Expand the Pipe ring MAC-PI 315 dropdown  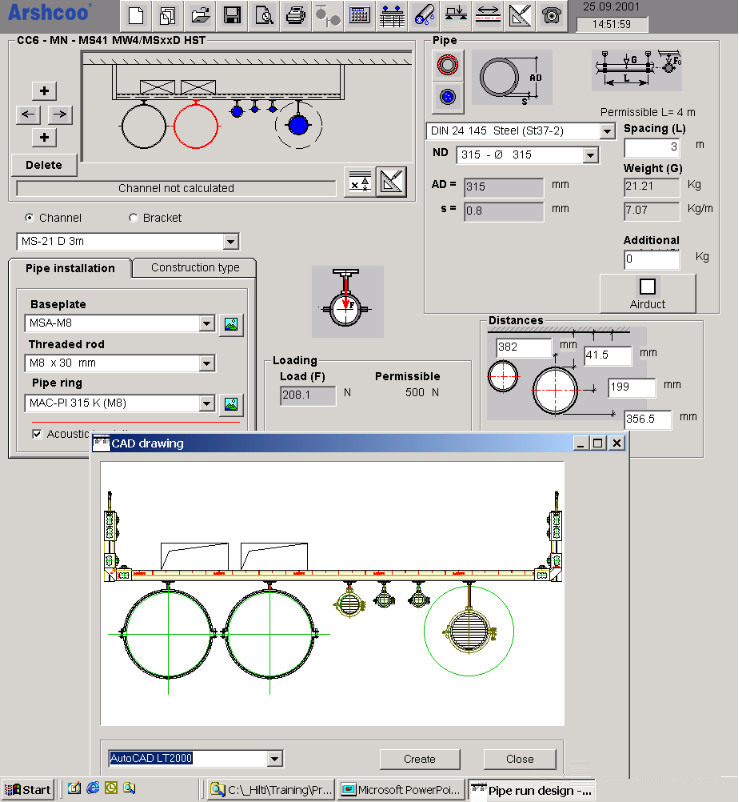207,404
